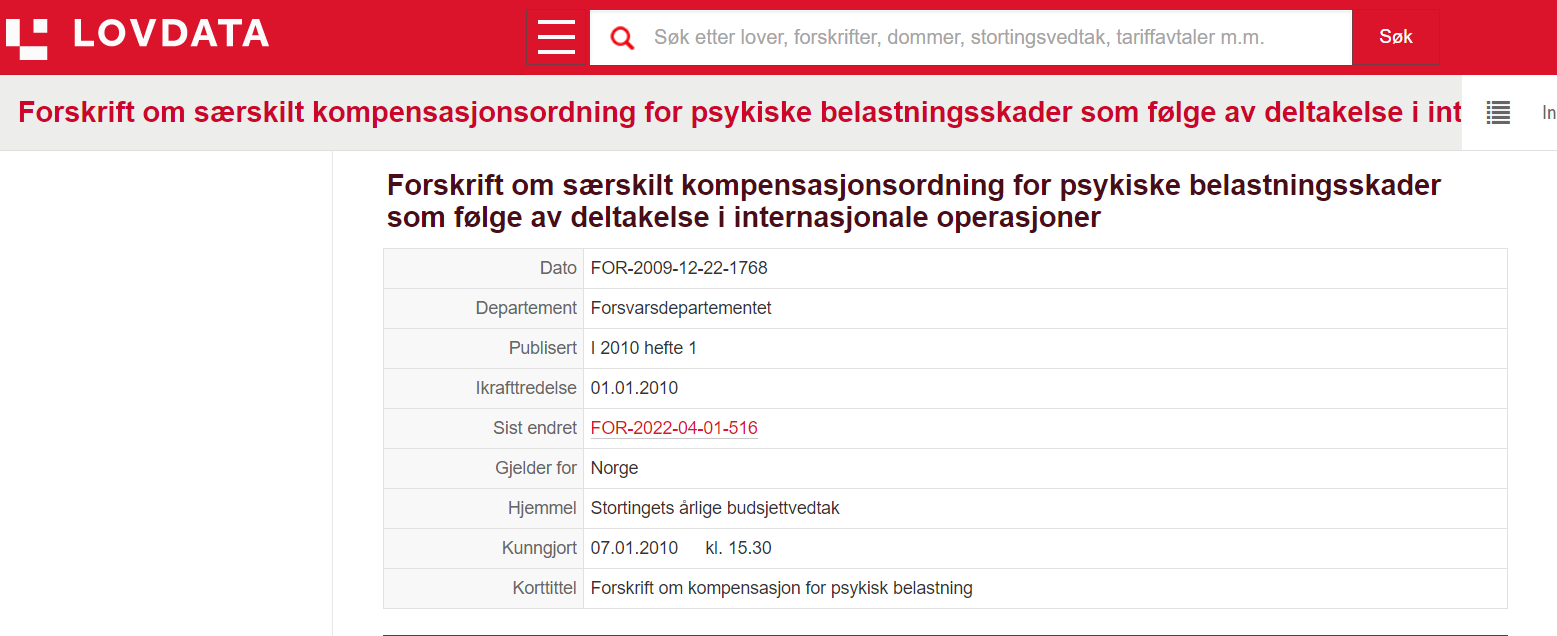Click the Kunngjort row label
1557x636 pixels.
click(539, 548)
